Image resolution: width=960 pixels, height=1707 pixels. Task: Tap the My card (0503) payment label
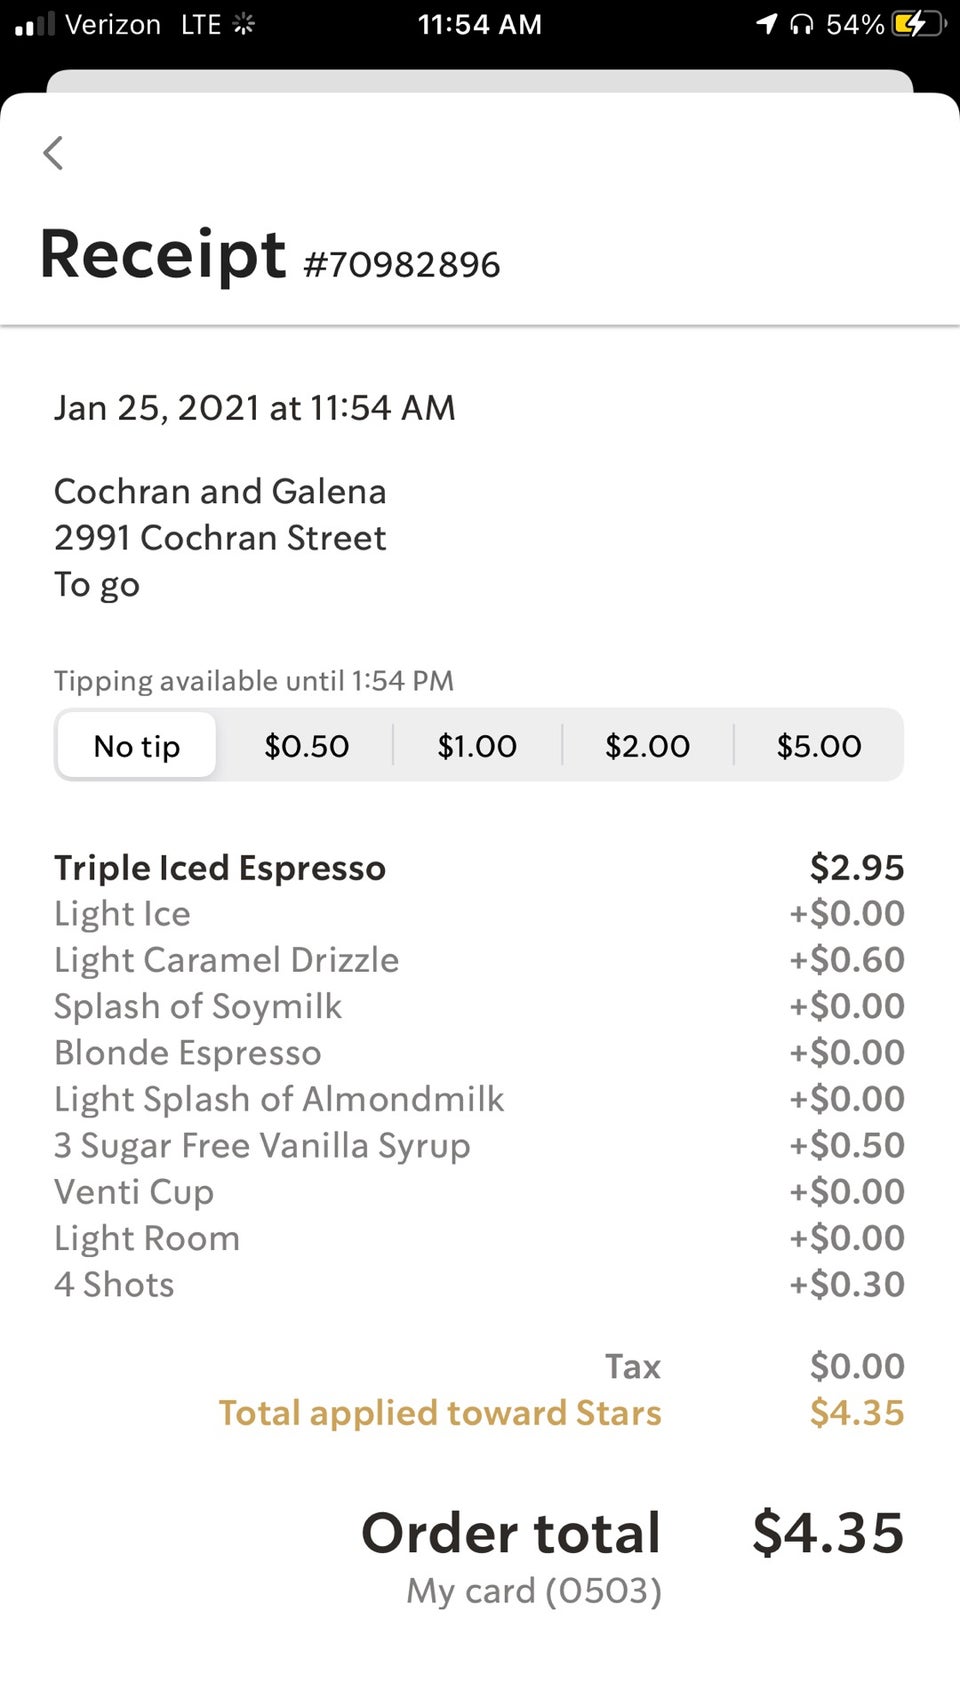pyautogui.click(x=534, y=1590)
